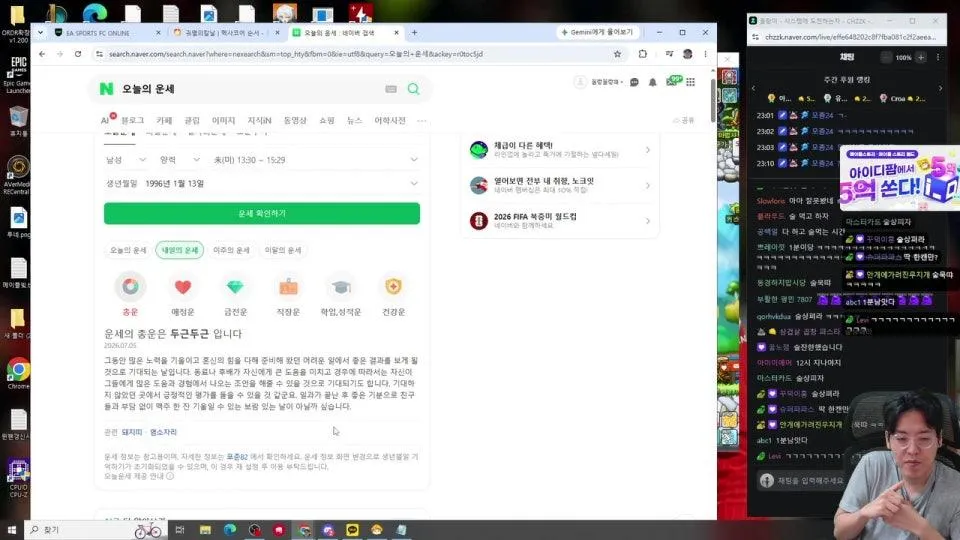Open the 남성 gender dropdown

[x=126, y=160]
